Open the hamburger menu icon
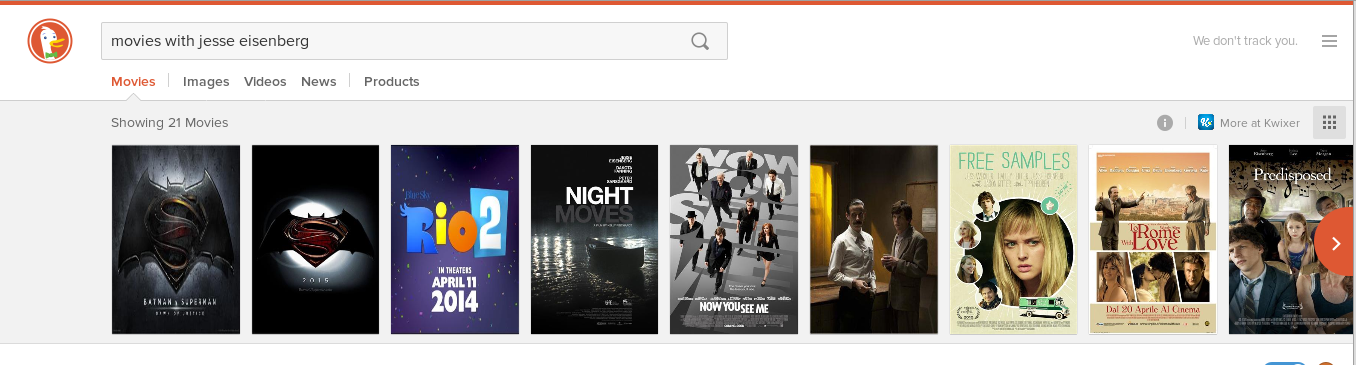Screen dimensions: 1356x365 coord(1329,41)
